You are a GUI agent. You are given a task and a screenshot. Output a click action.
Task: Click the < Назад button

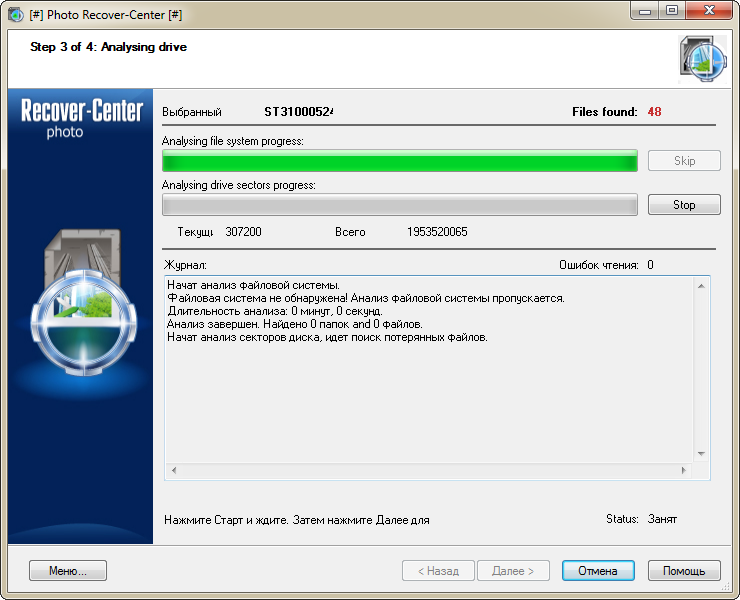pyautogui.click(x=438, y=571)
